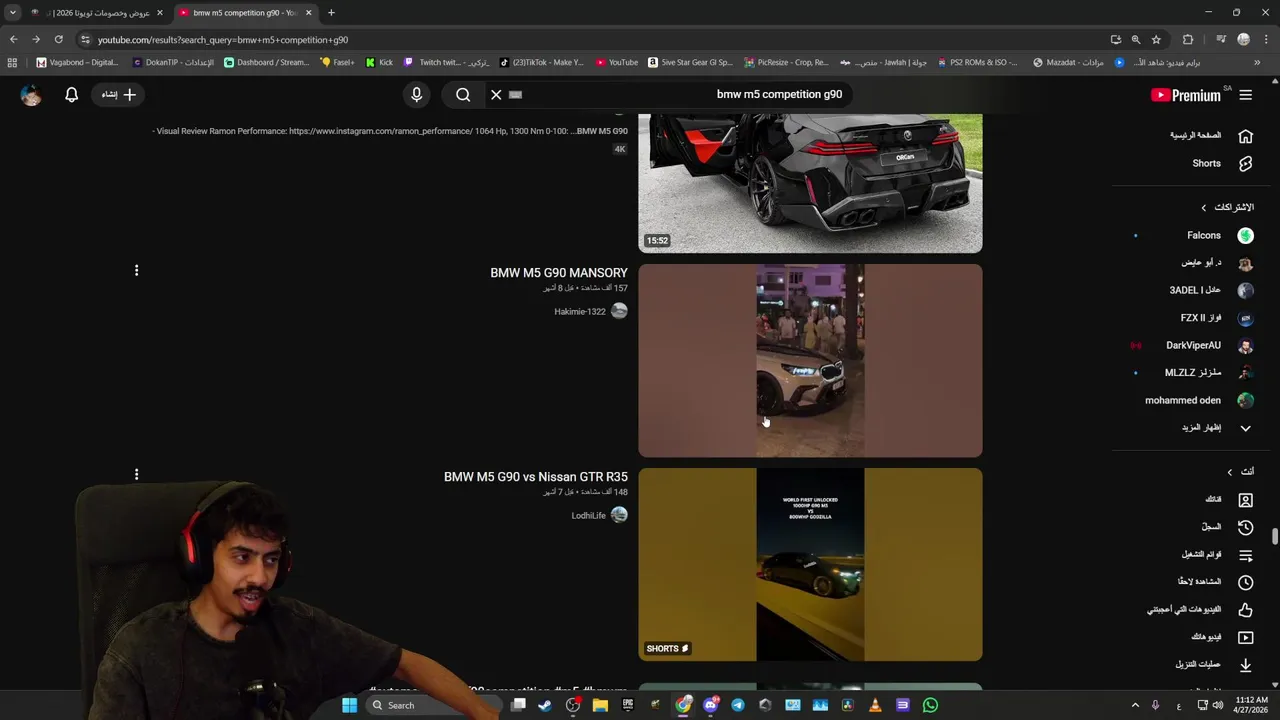Image resolution: width=1280 pixels, height=720 pixels.
Task: Show more bookmarks chevron
Action: point(1257,62)
